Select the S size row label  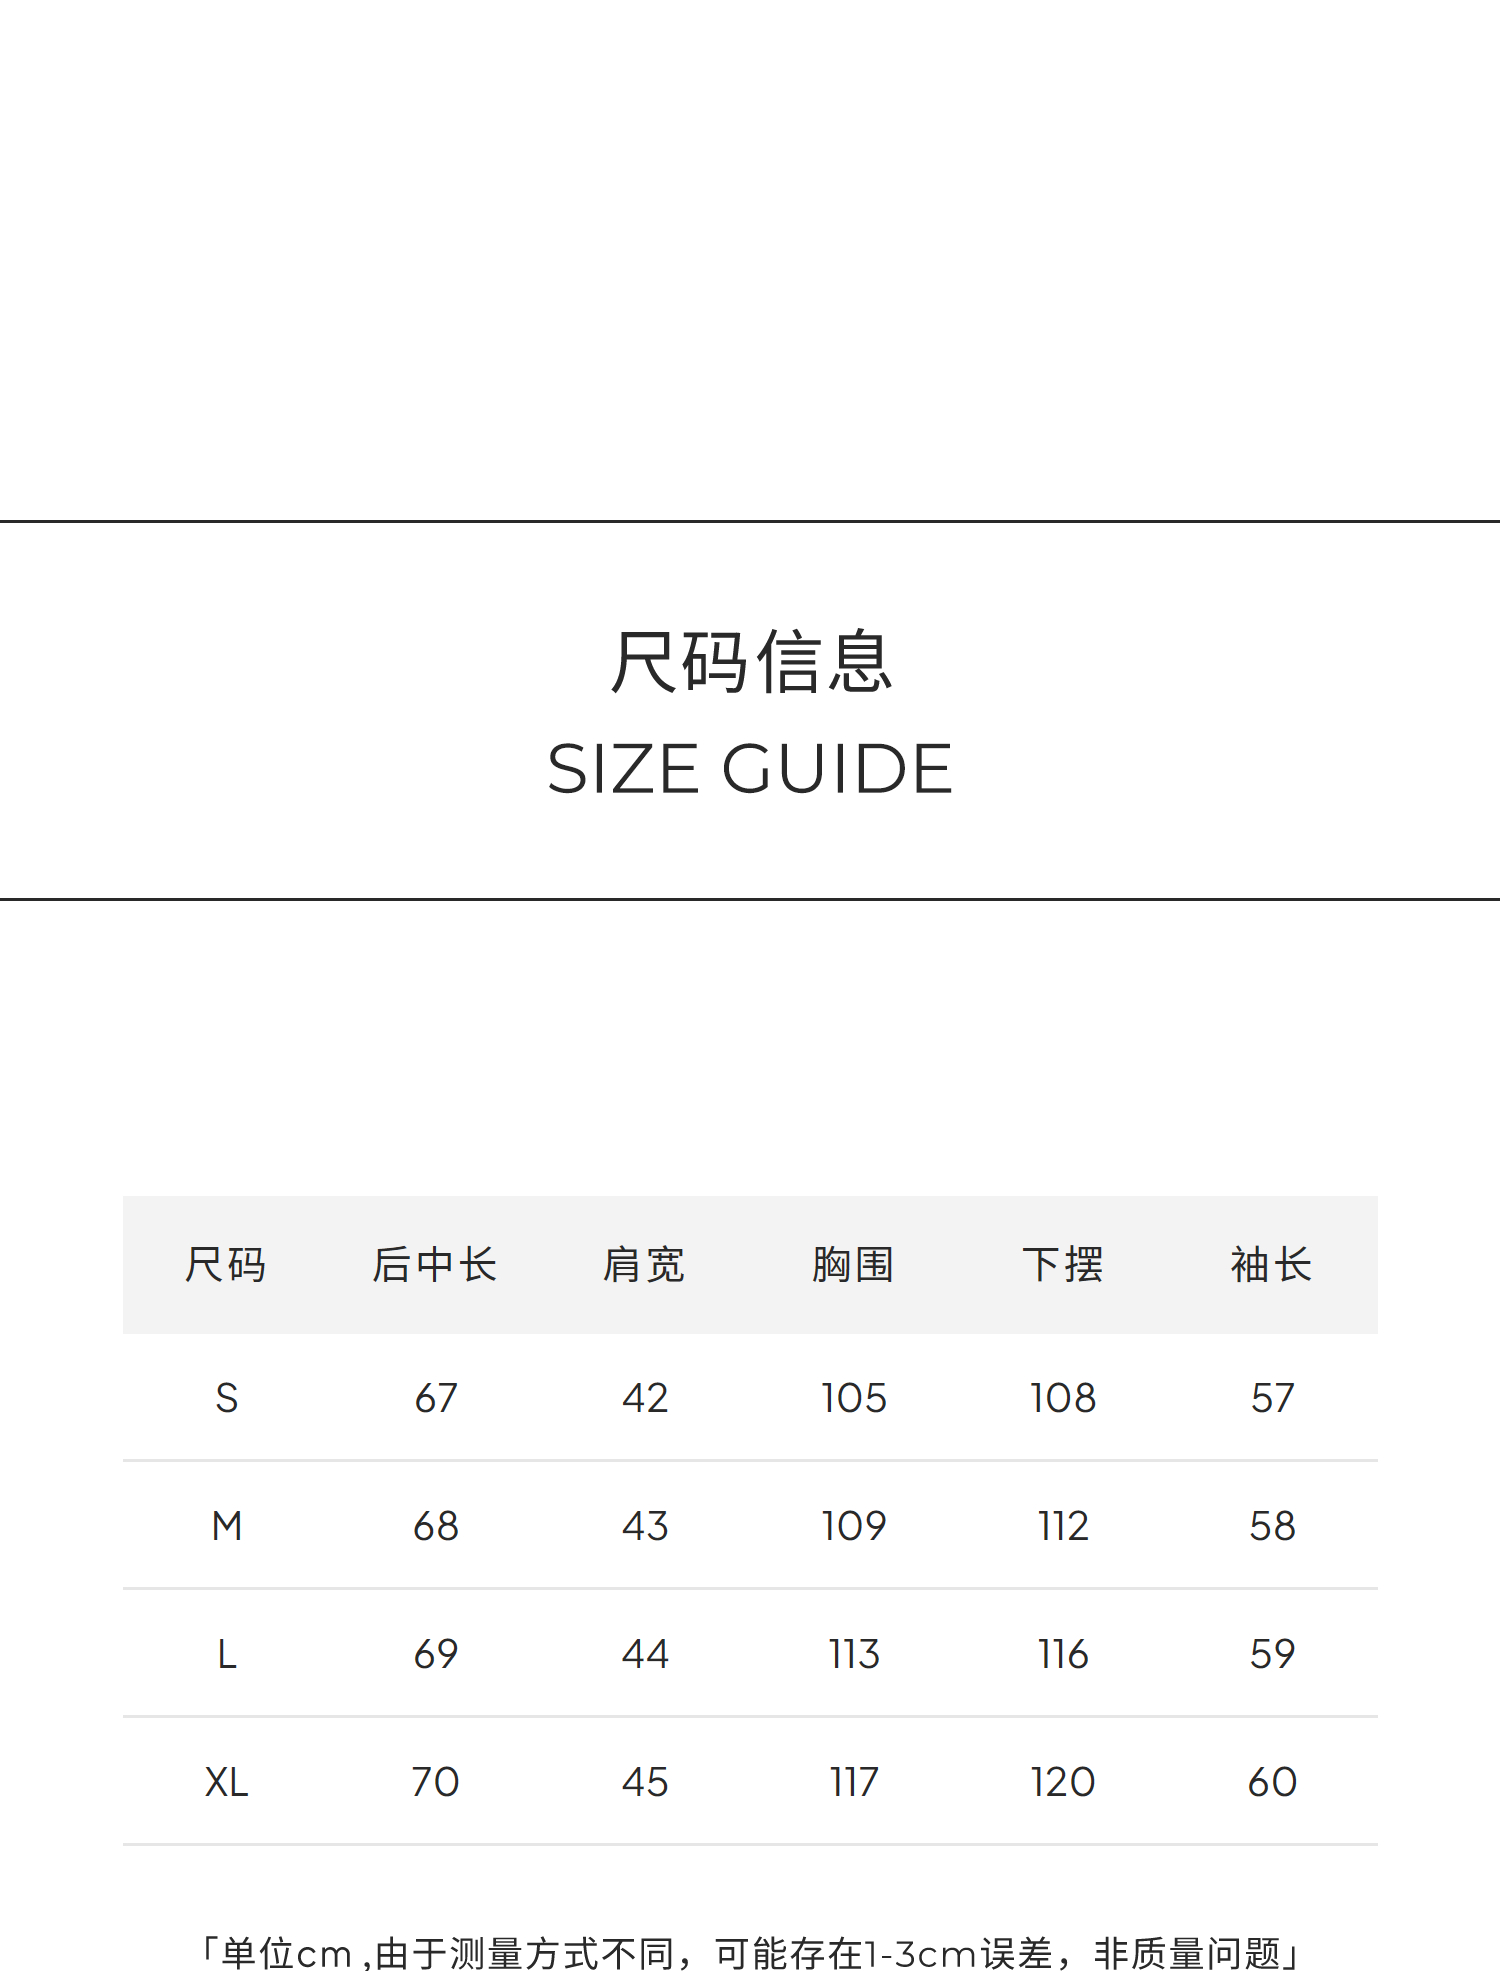point(227,1398)
